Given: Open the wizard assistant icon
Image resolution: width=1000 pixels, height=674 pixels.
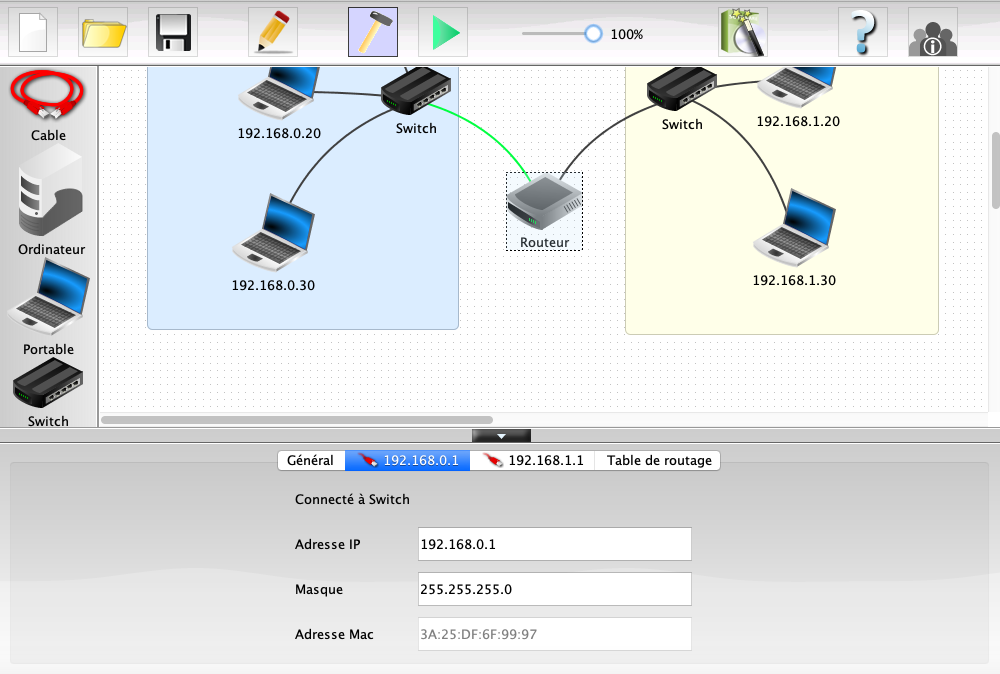Looking at the screenshot, I should click(x=743, y=32).
